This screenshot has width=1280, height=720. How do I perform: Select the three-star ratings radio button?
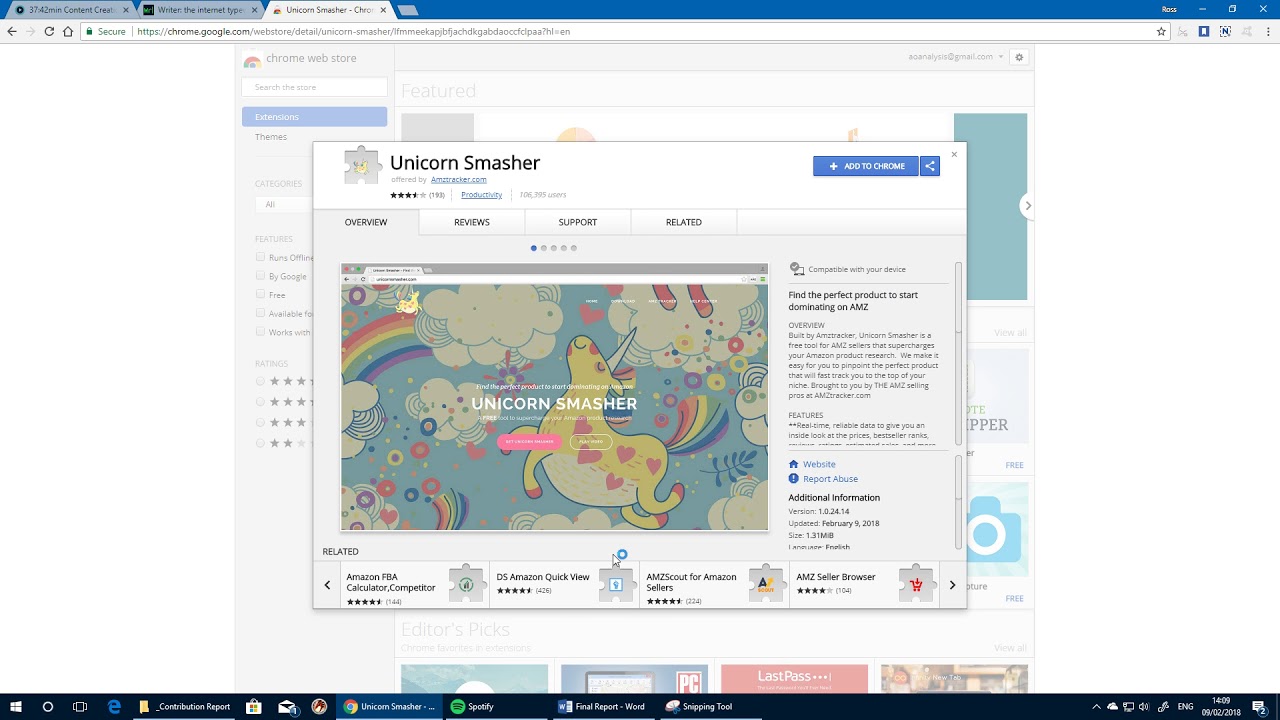[261, 422]
